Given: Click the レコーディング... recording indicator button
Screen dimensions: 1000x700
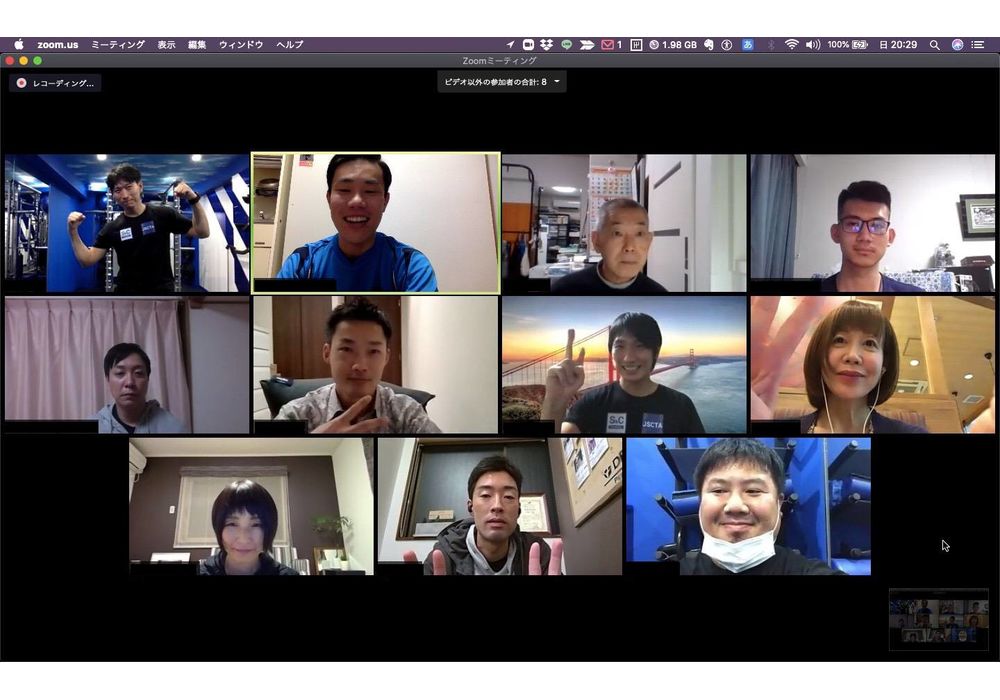Looking at the screenshot, I should coord(56,83).
